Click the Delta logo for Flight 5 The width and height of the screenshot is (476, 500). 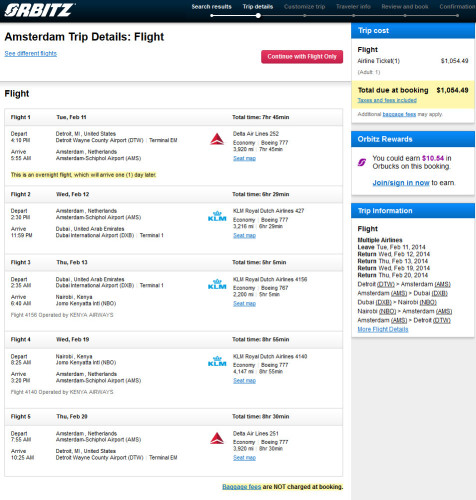click(x=217, y=438)
